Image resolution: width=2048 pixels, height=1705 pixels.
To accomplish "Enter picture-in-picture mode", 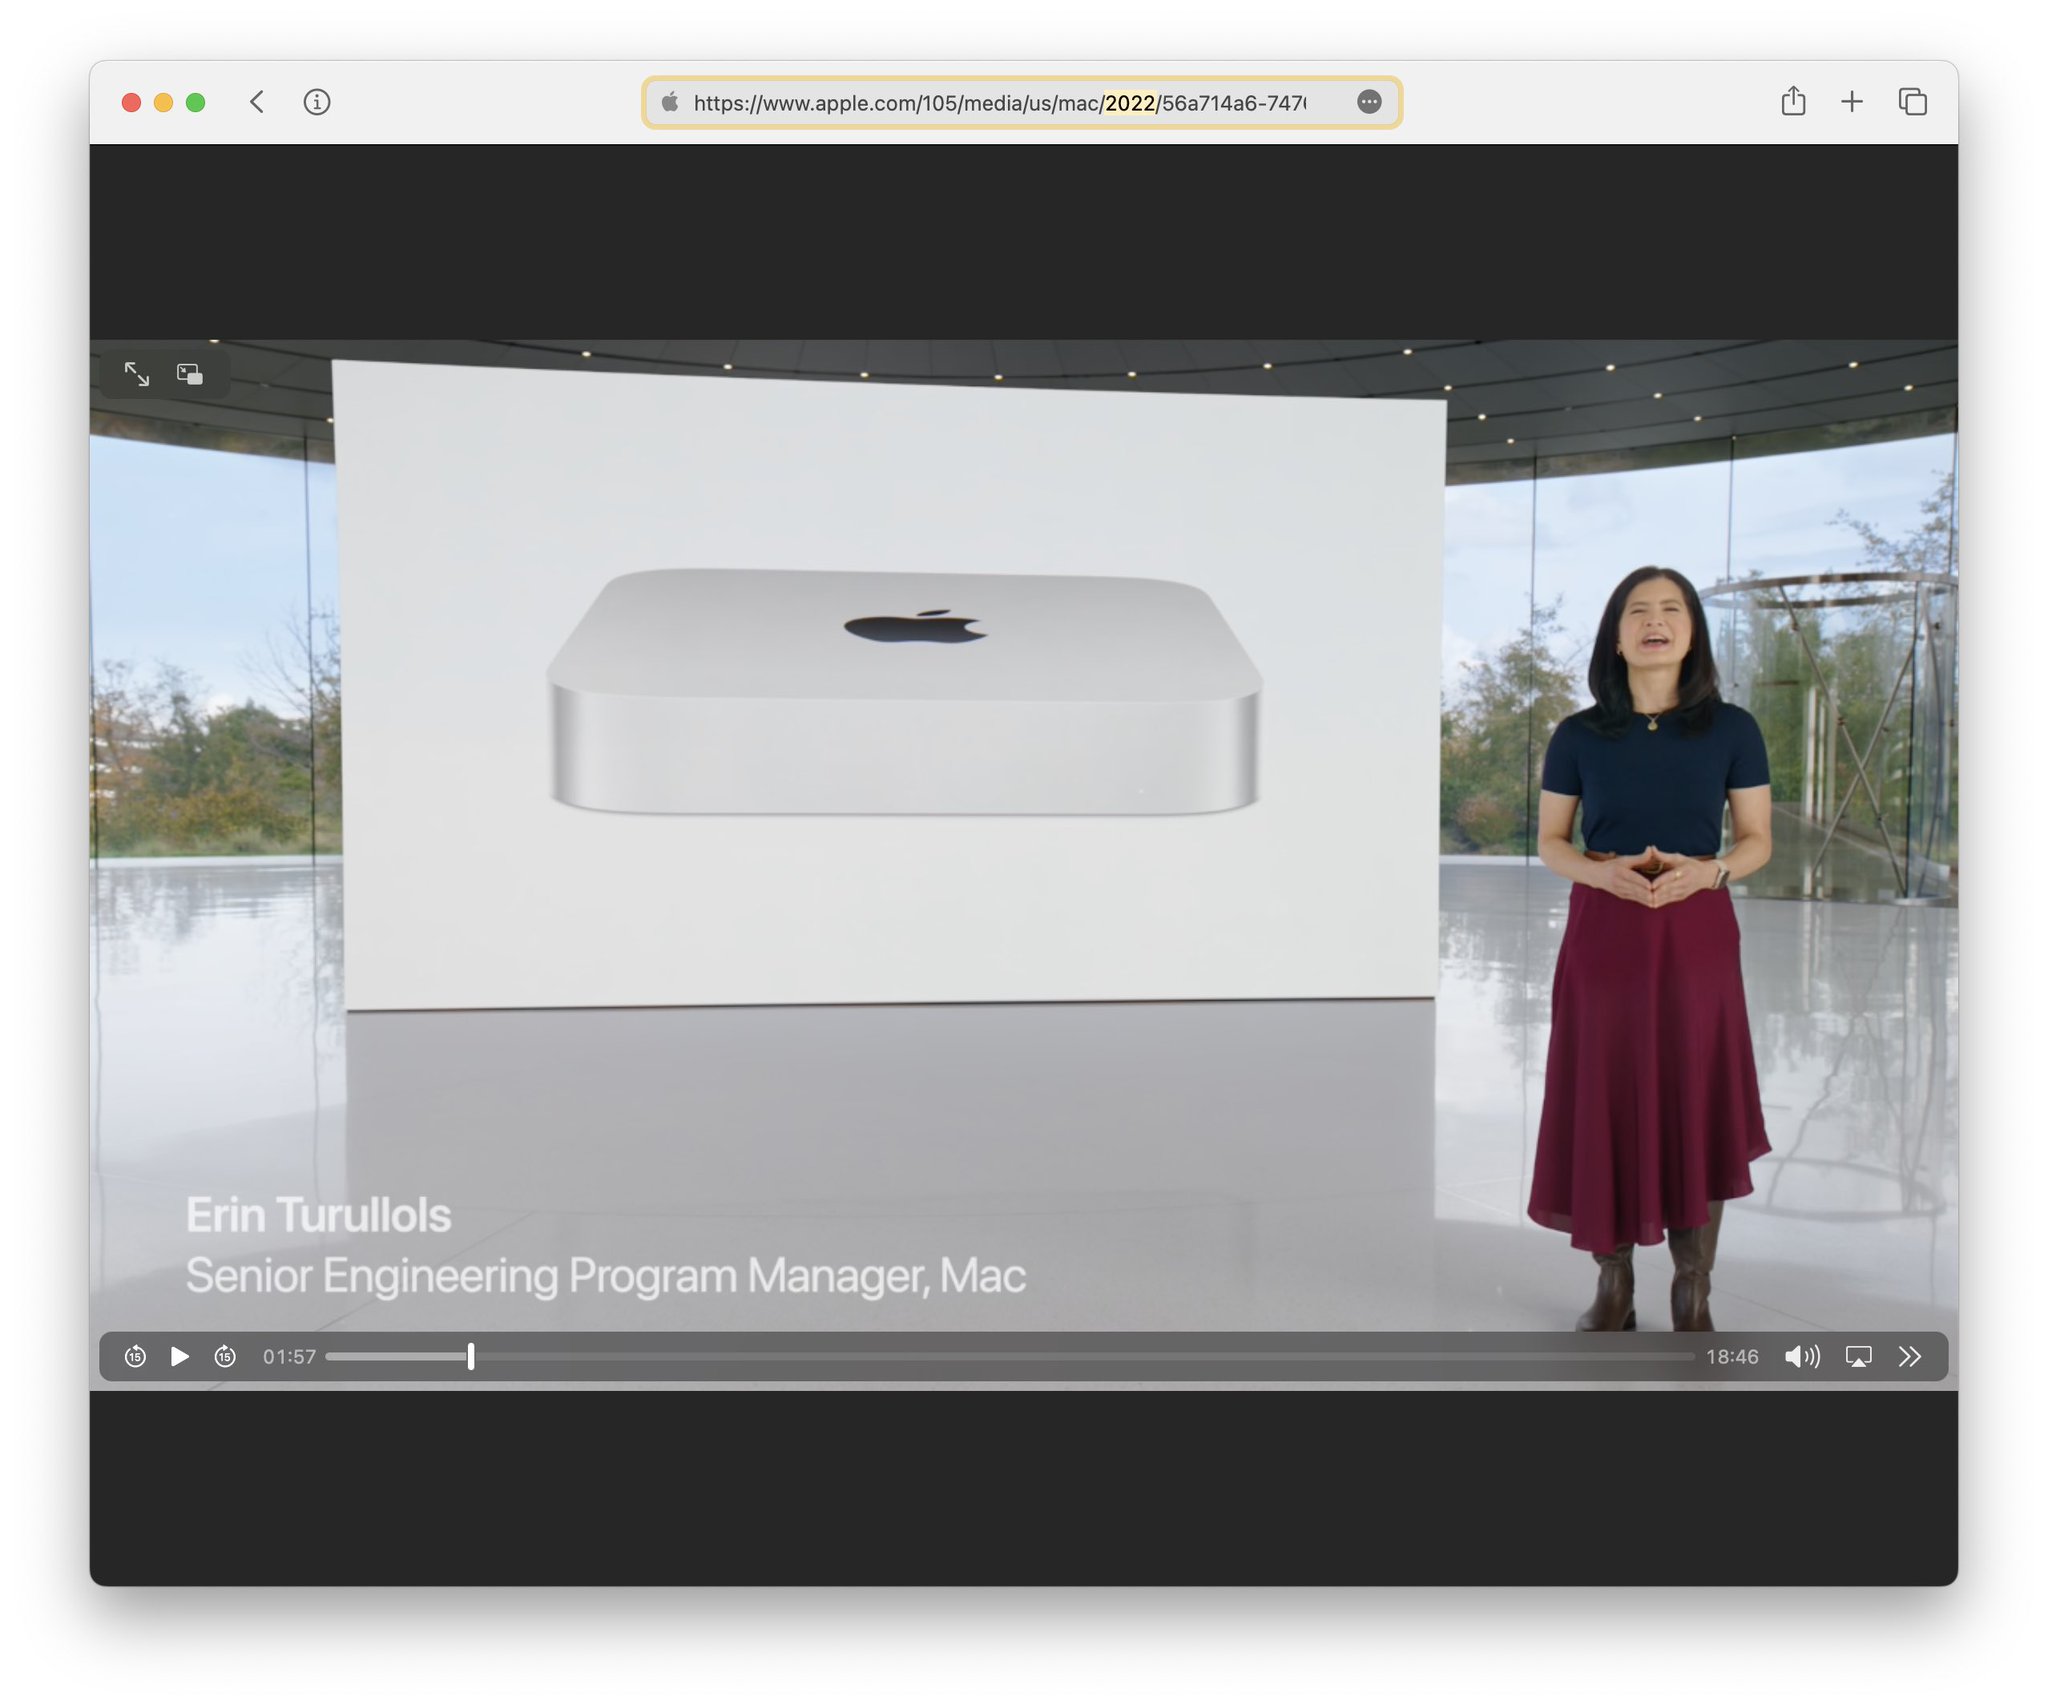I will point(190,374).
